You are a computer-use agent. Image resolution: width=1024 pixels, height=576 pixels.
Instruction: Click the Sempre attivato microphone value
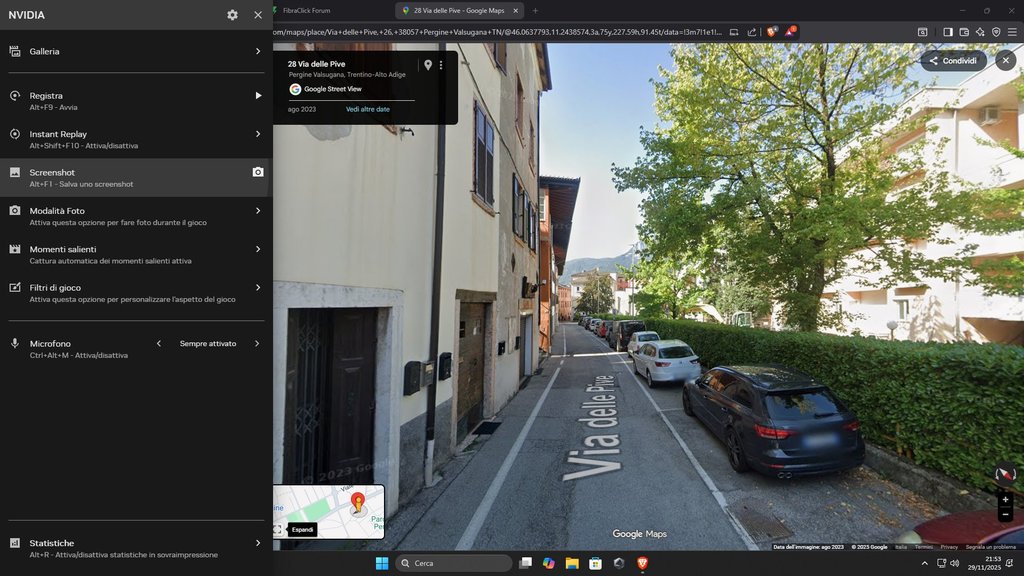pyautogui.click(x=208, y=344)
